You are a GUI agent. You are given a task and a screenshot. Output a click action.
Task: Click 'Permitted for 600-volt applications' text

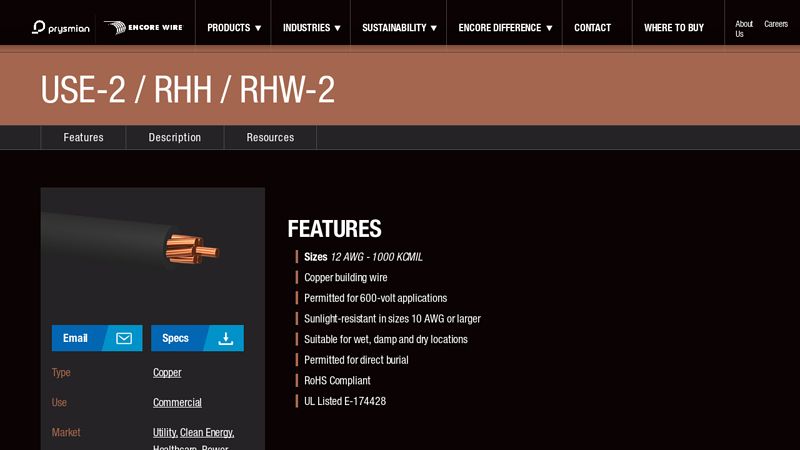pos(376,298)
